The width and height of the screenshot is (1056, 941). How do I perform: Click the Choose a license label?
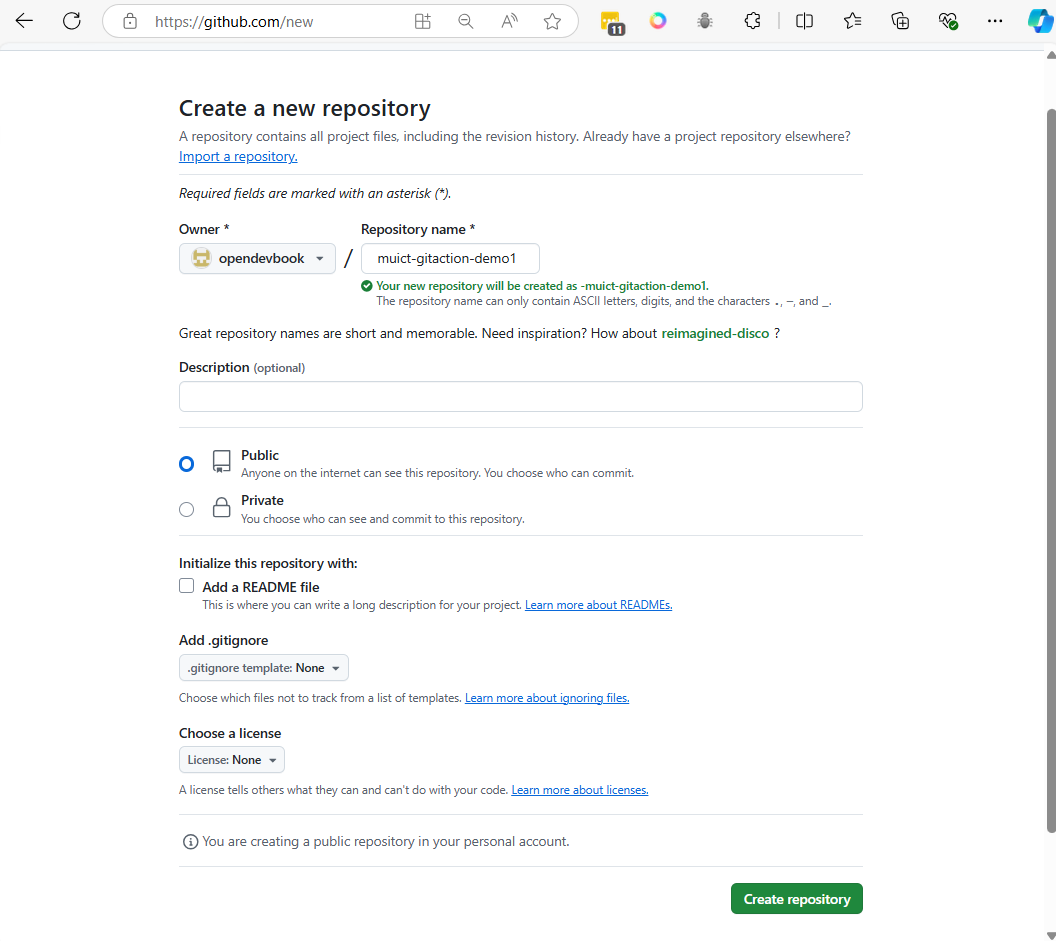[230, 733]
